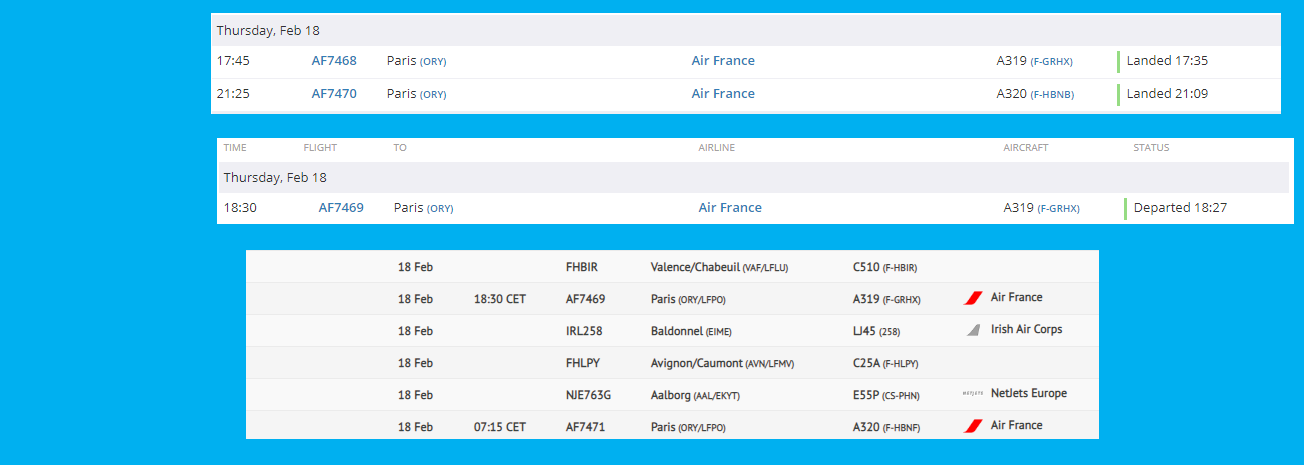Click ORY airport code in Departed 18:27 row
This screenshot has width=1304, height=465.
[440, 209]
